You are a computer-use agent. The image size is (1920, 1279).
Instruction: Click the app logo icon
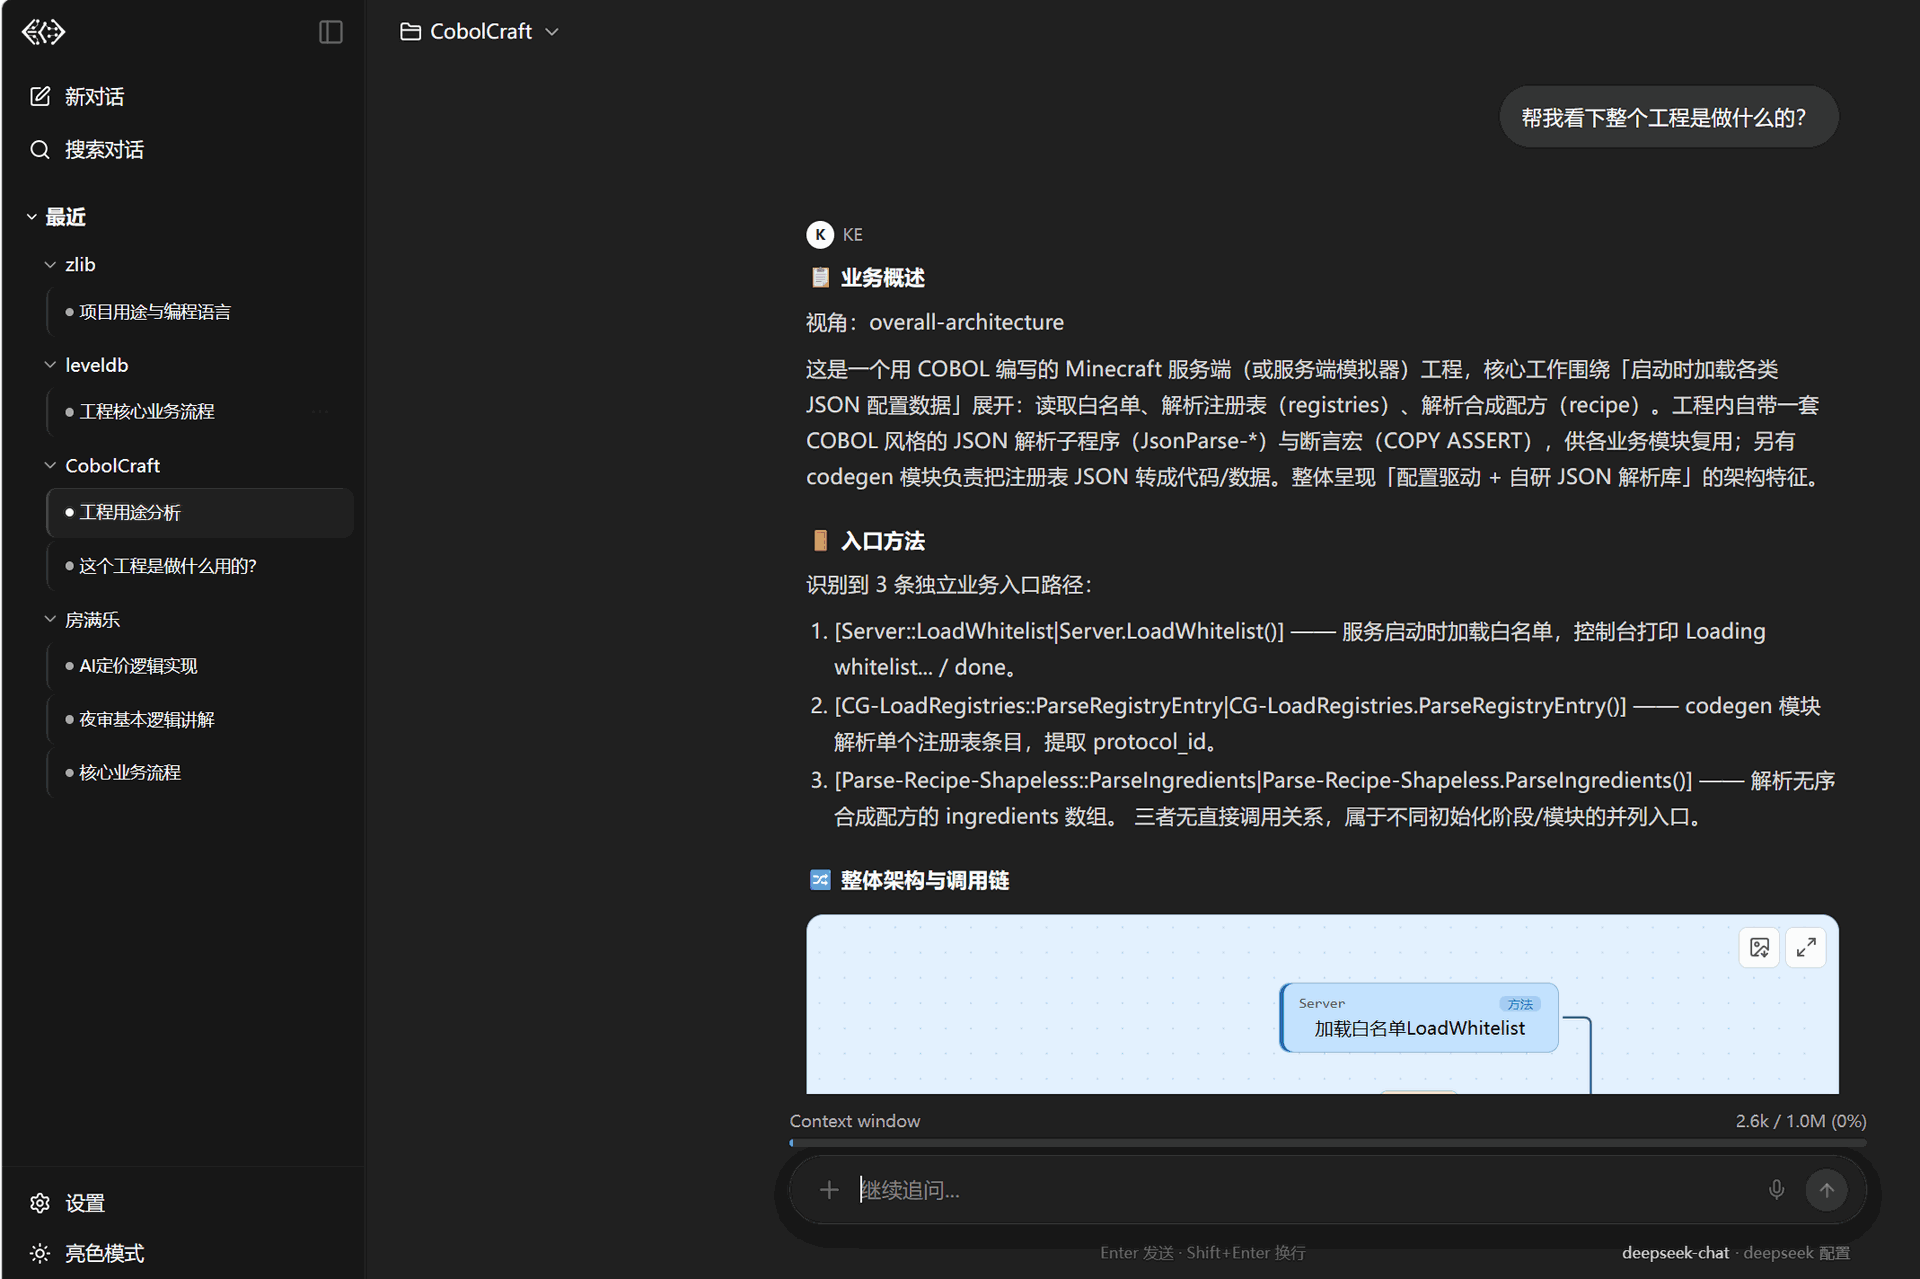(43, 32)
